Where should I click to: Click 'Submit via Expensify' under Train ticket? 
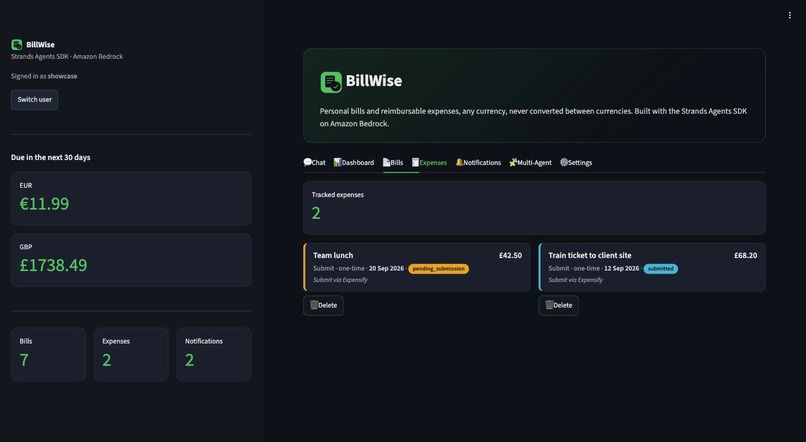pyautogui.click(x=576, y=280)
